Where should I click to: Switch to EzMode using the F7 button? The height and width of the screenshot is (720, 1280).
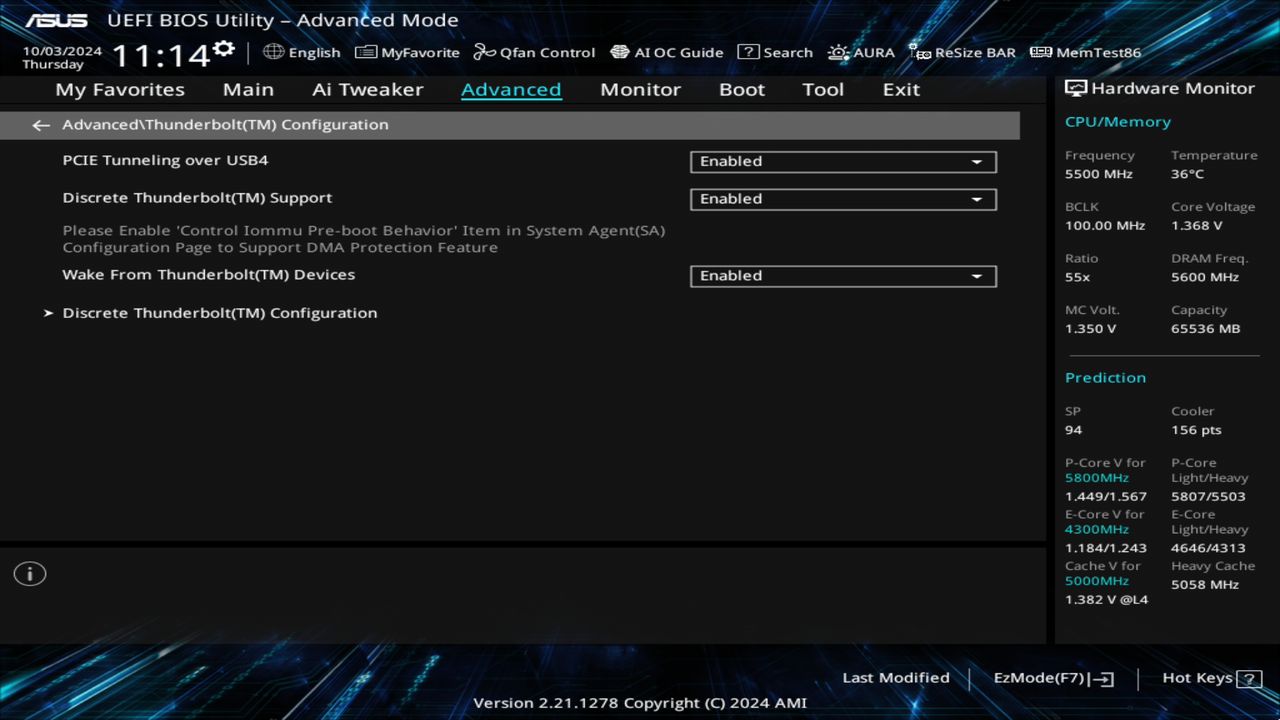click(1052, 677)
